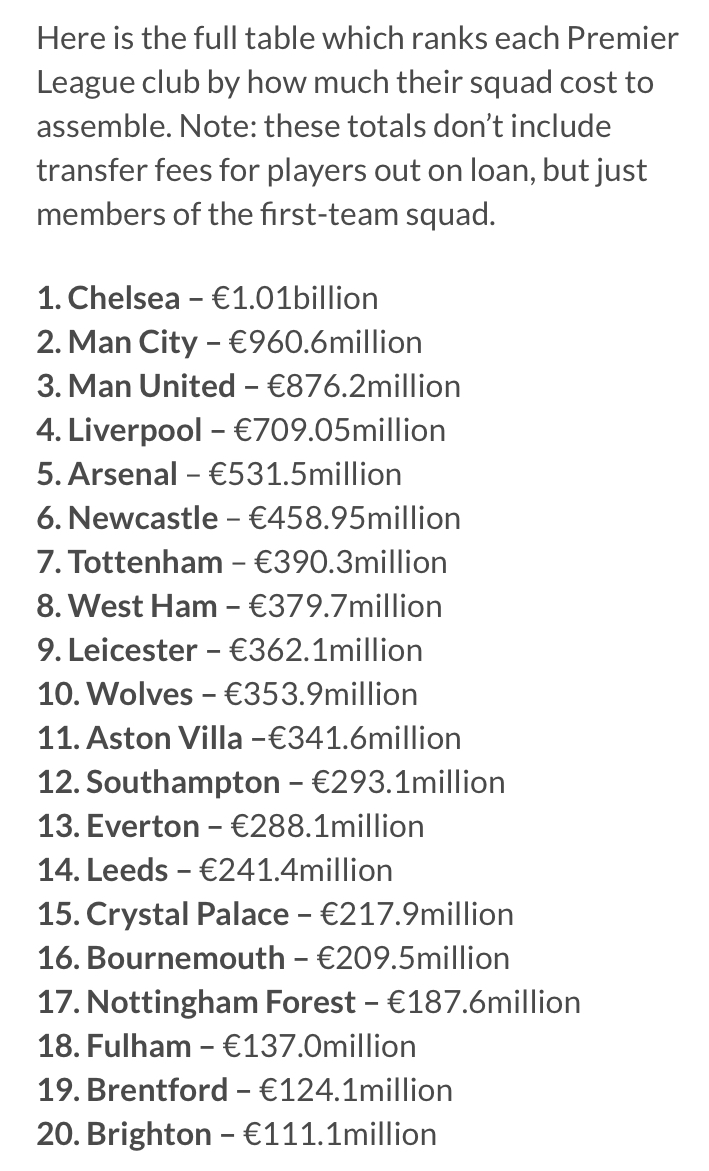Click the Brighton €111.1million value
Image resolution: width=709 pixels, height=1171 pixels.
pyautogui.click(x=328, y=1134)
